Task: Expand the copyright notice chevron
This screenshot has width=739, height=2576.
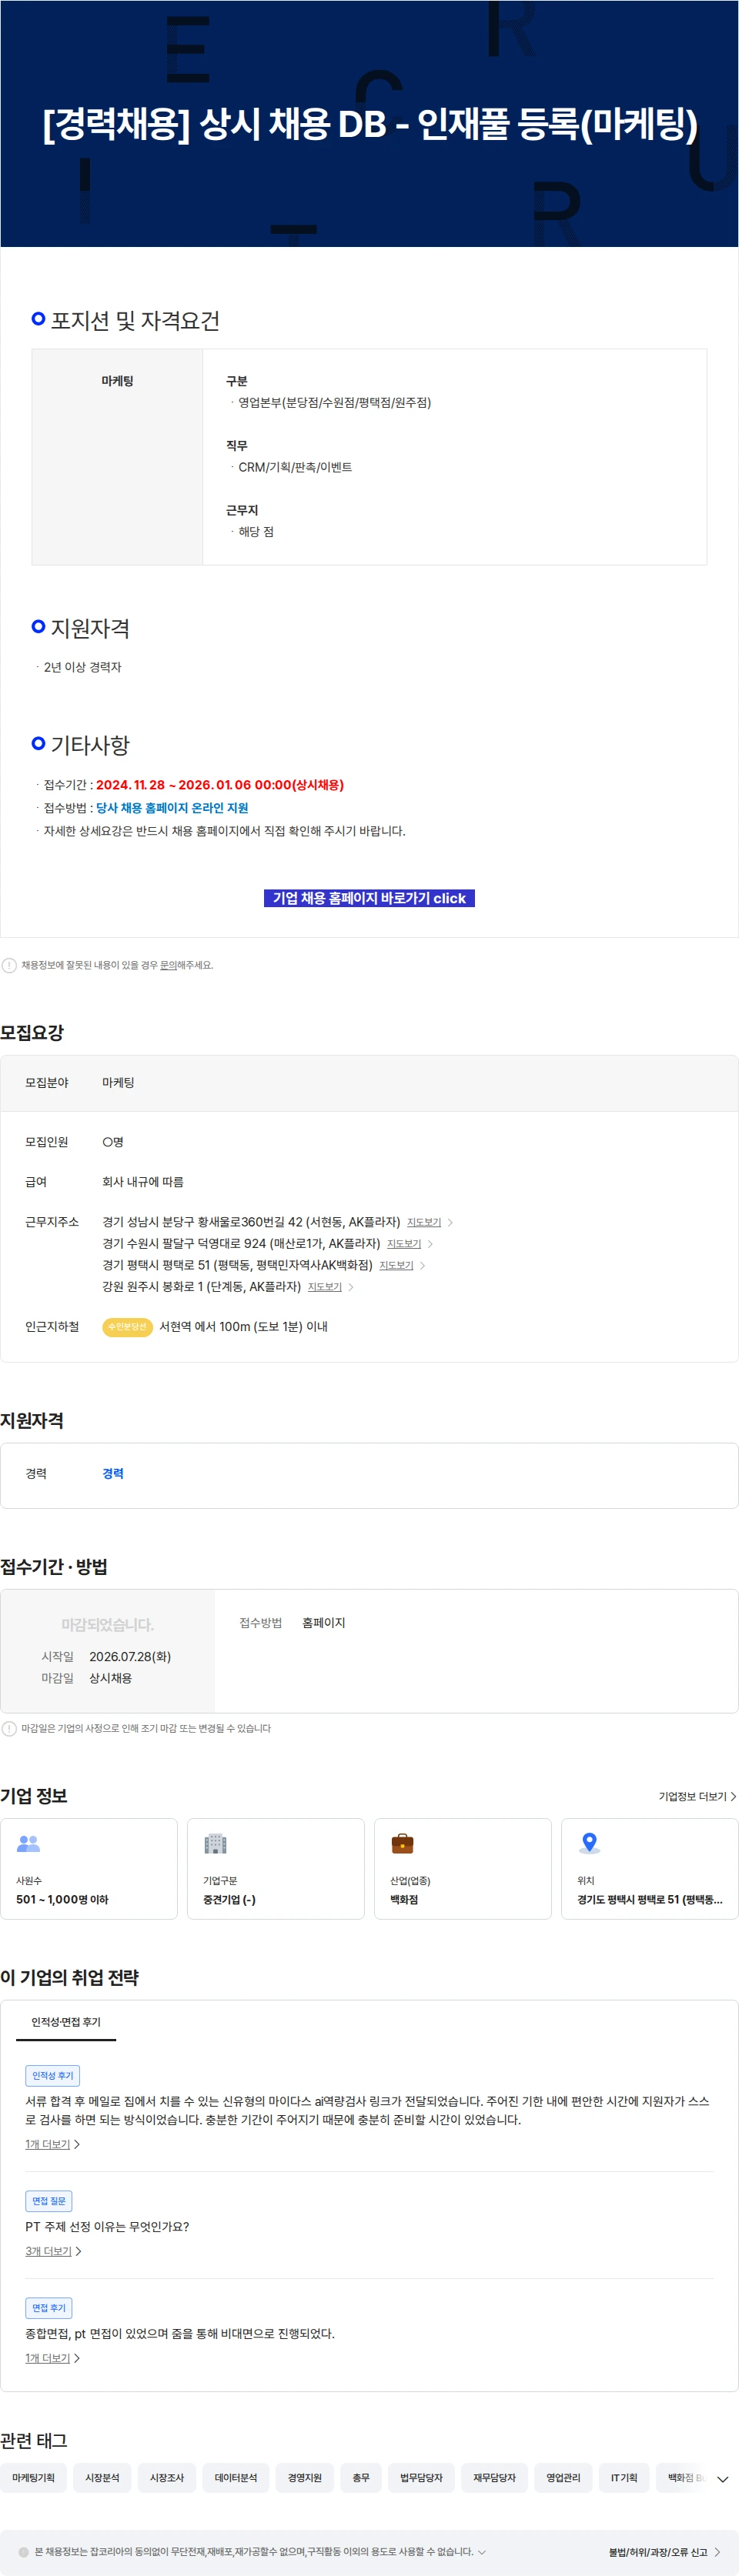Action: (482, 2551)
